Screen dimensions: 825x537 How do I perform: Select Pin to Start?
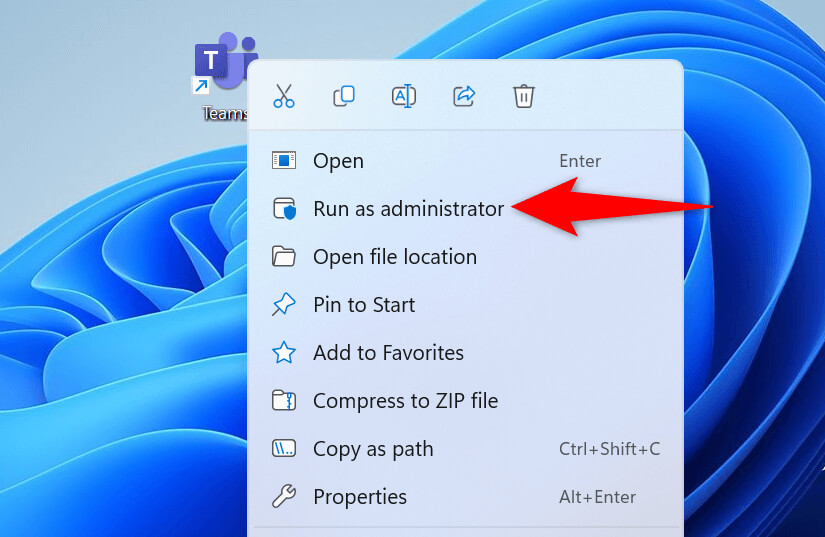466,305
